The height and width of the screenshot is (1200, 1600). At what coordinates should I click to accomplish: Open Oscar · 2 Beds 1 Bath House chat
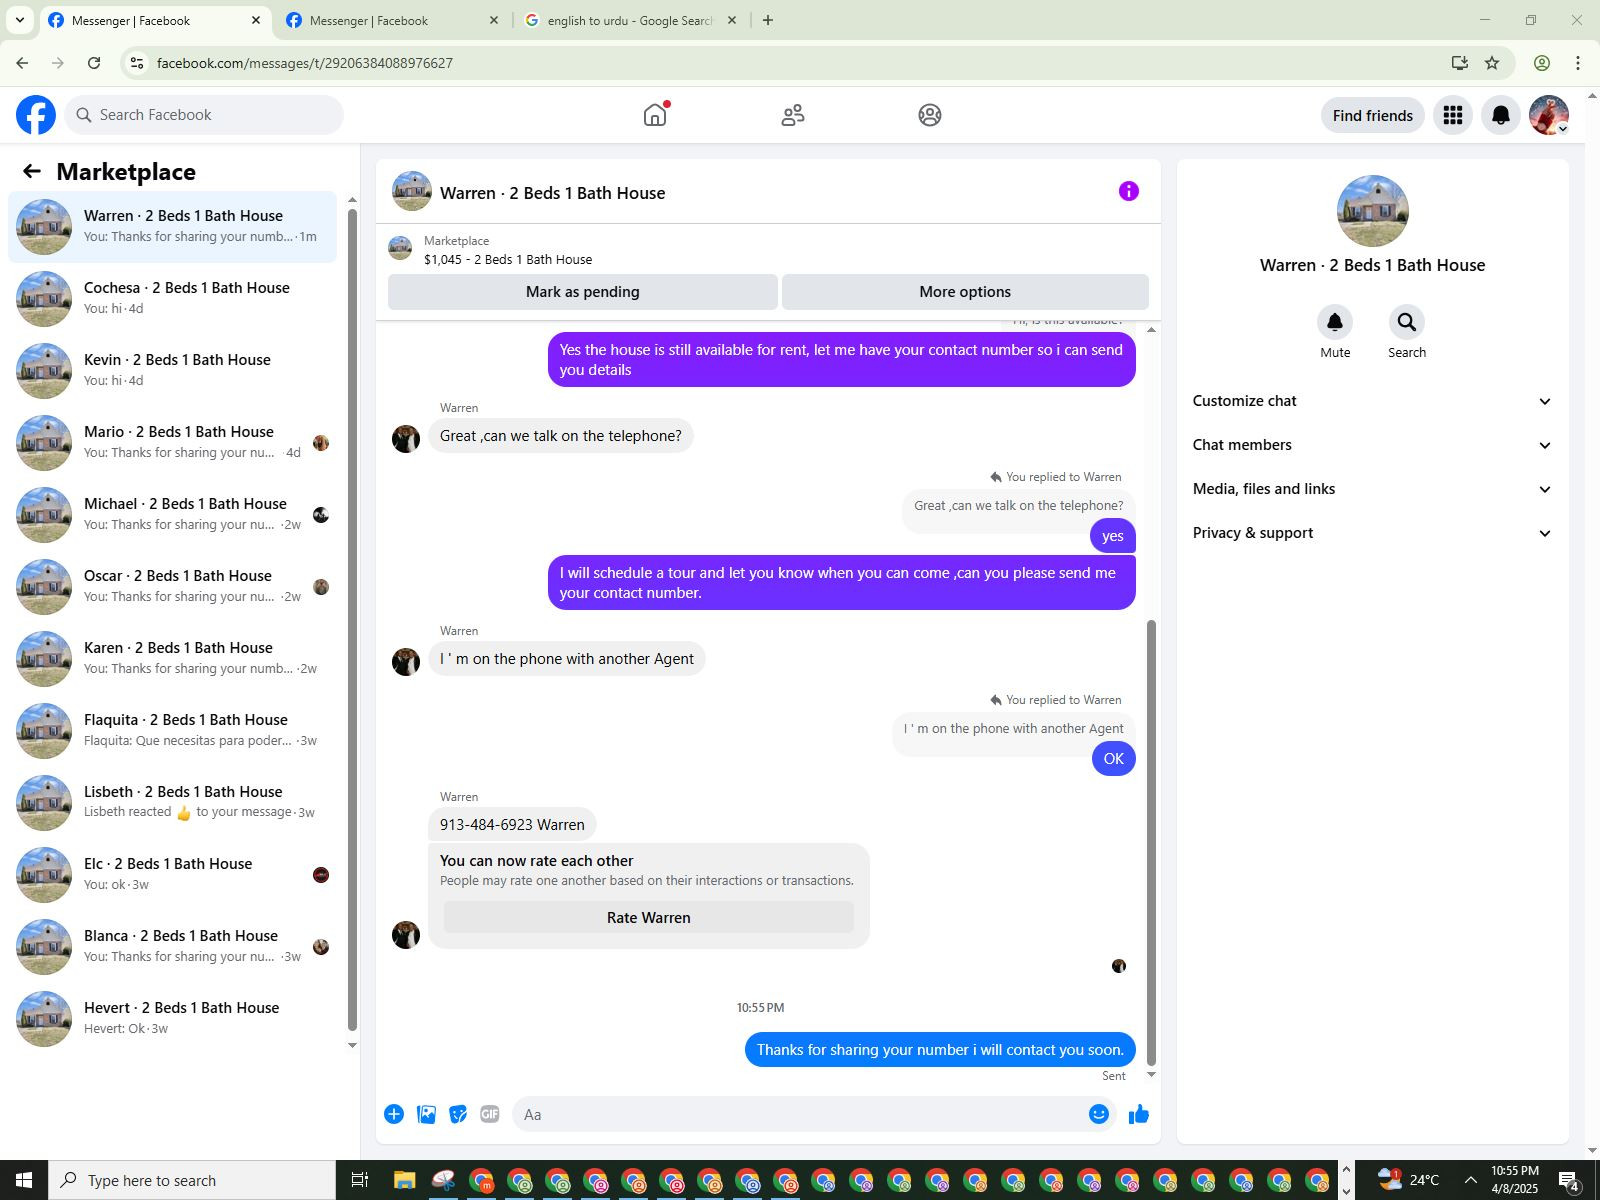click(172, 586)
